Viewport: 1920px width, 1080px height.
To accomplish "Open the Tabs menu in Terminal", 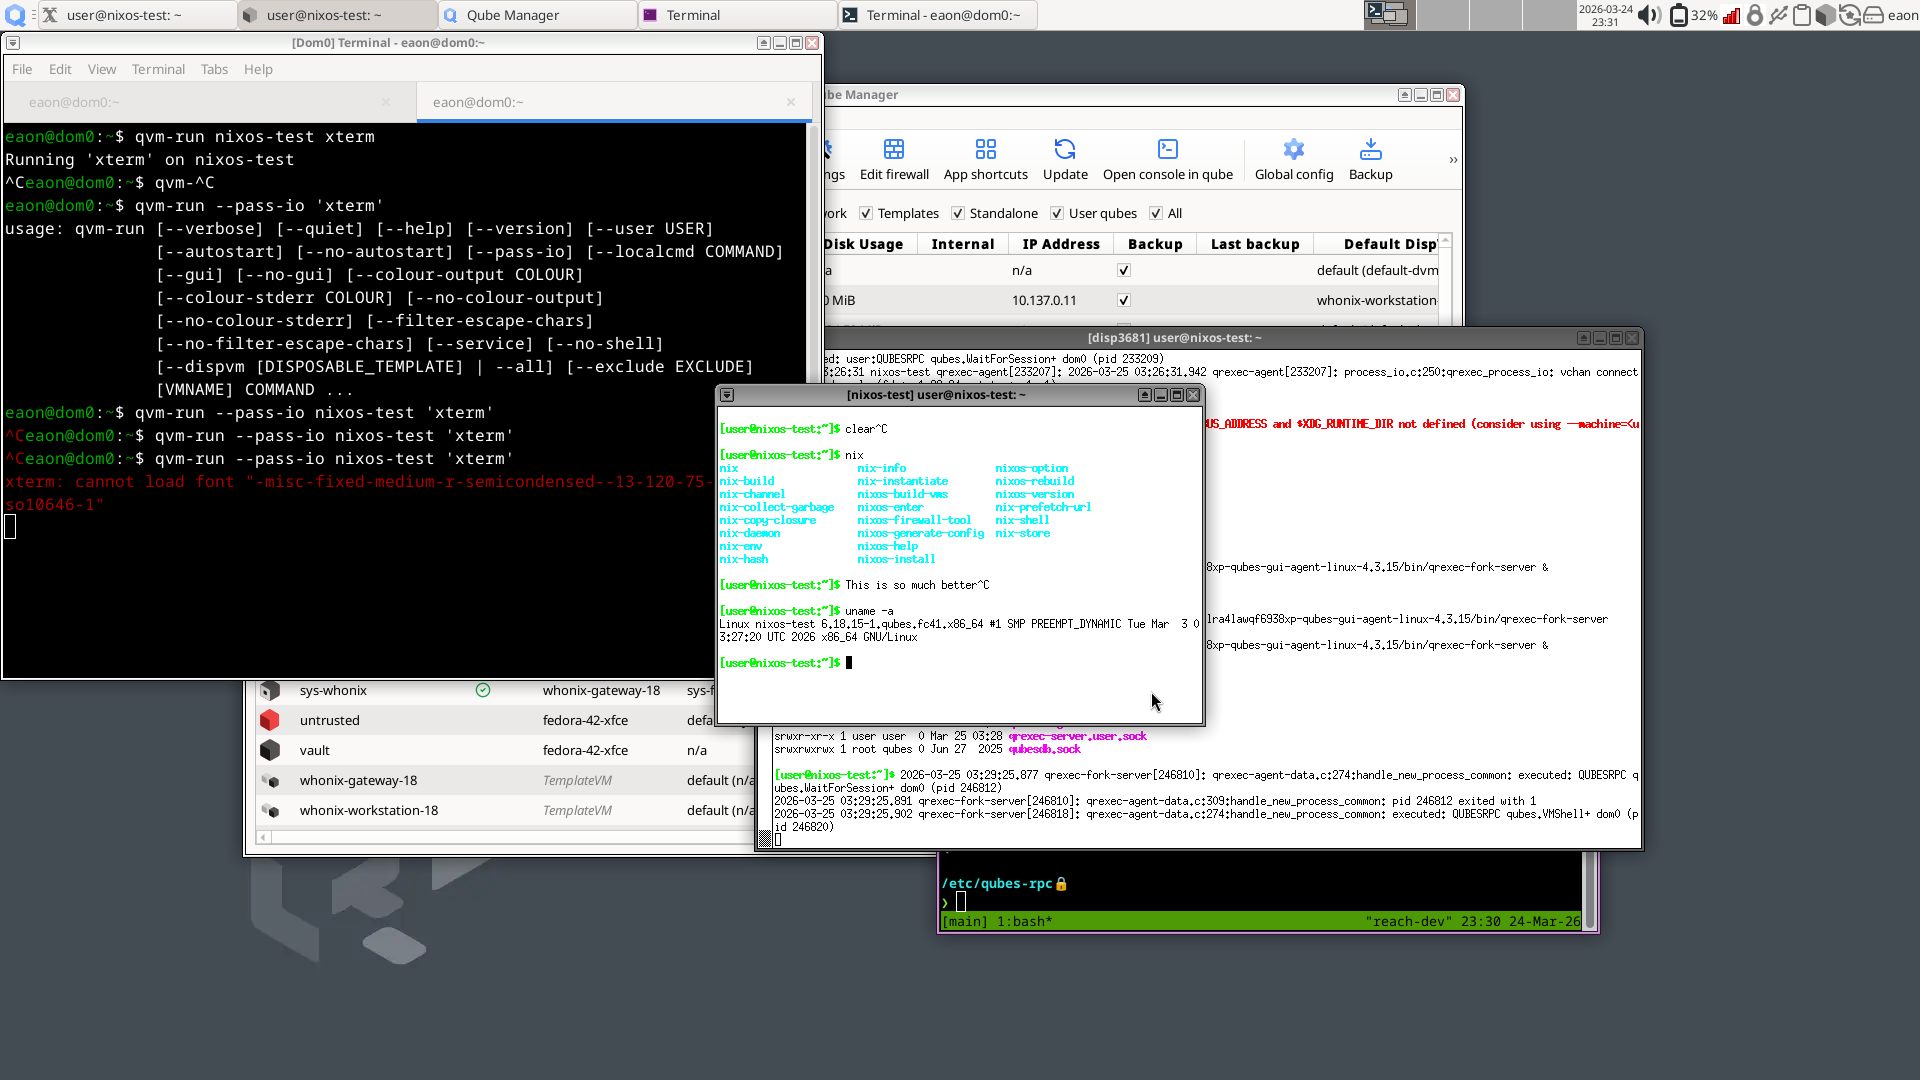I will [214, 69].
